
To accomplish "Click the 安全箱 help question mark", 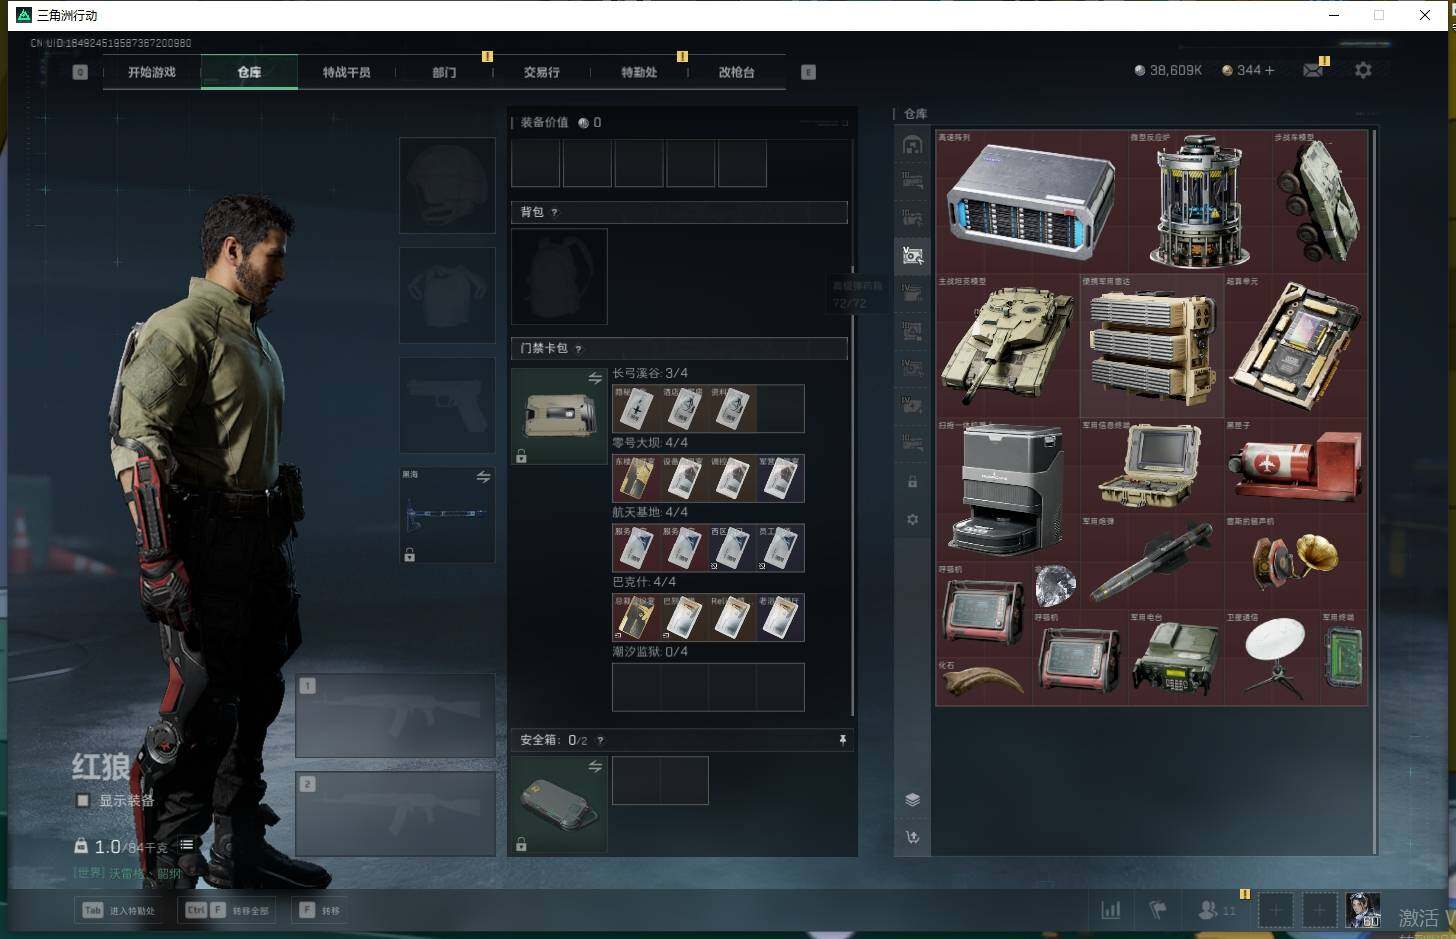I will [600, 740].
